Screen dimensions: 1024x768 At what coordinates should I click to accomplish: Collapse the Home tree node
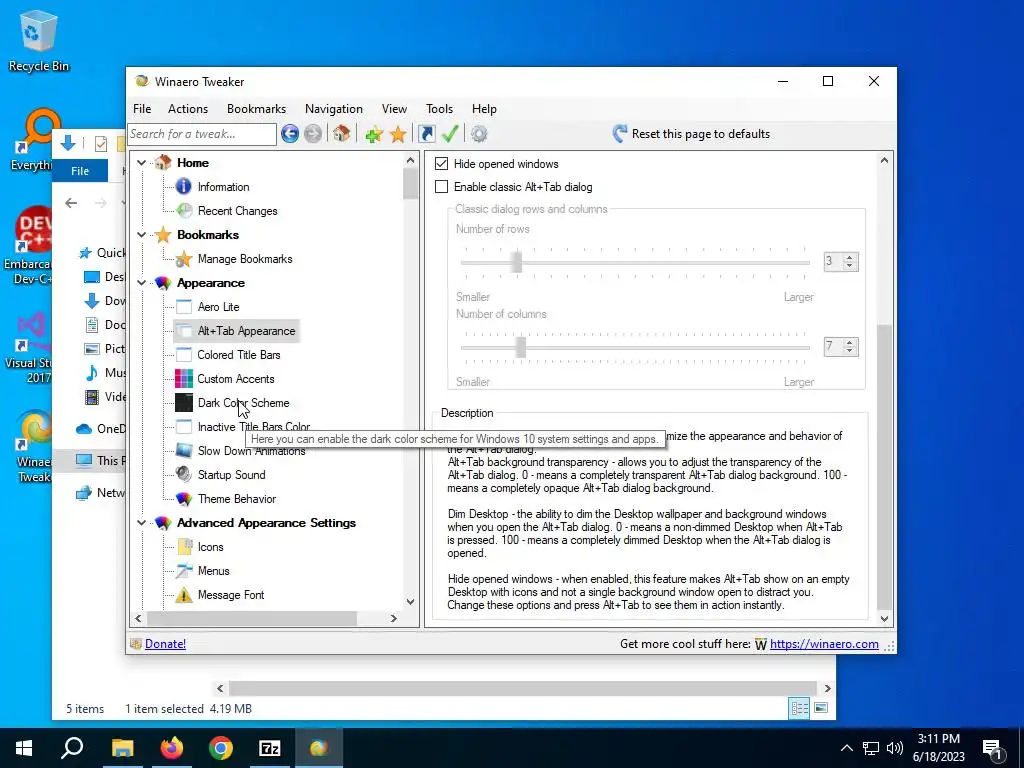pos(142,163)
